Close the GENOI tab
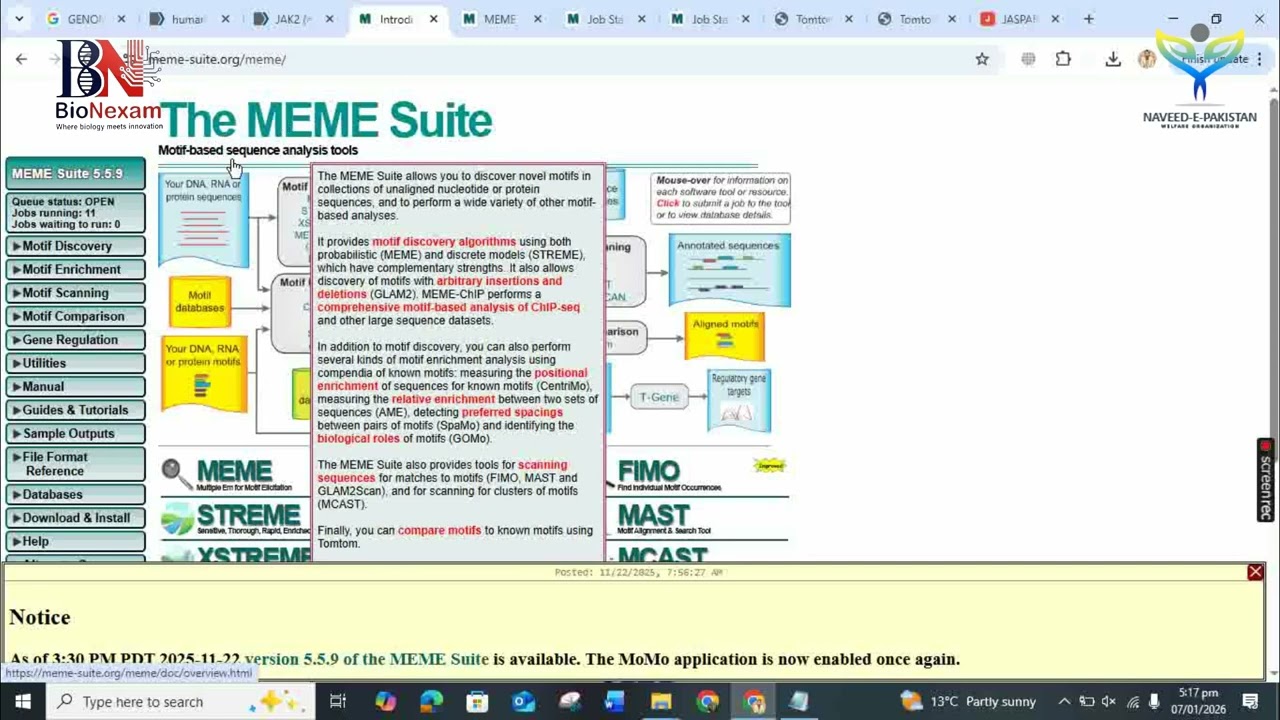 point(121,19)
